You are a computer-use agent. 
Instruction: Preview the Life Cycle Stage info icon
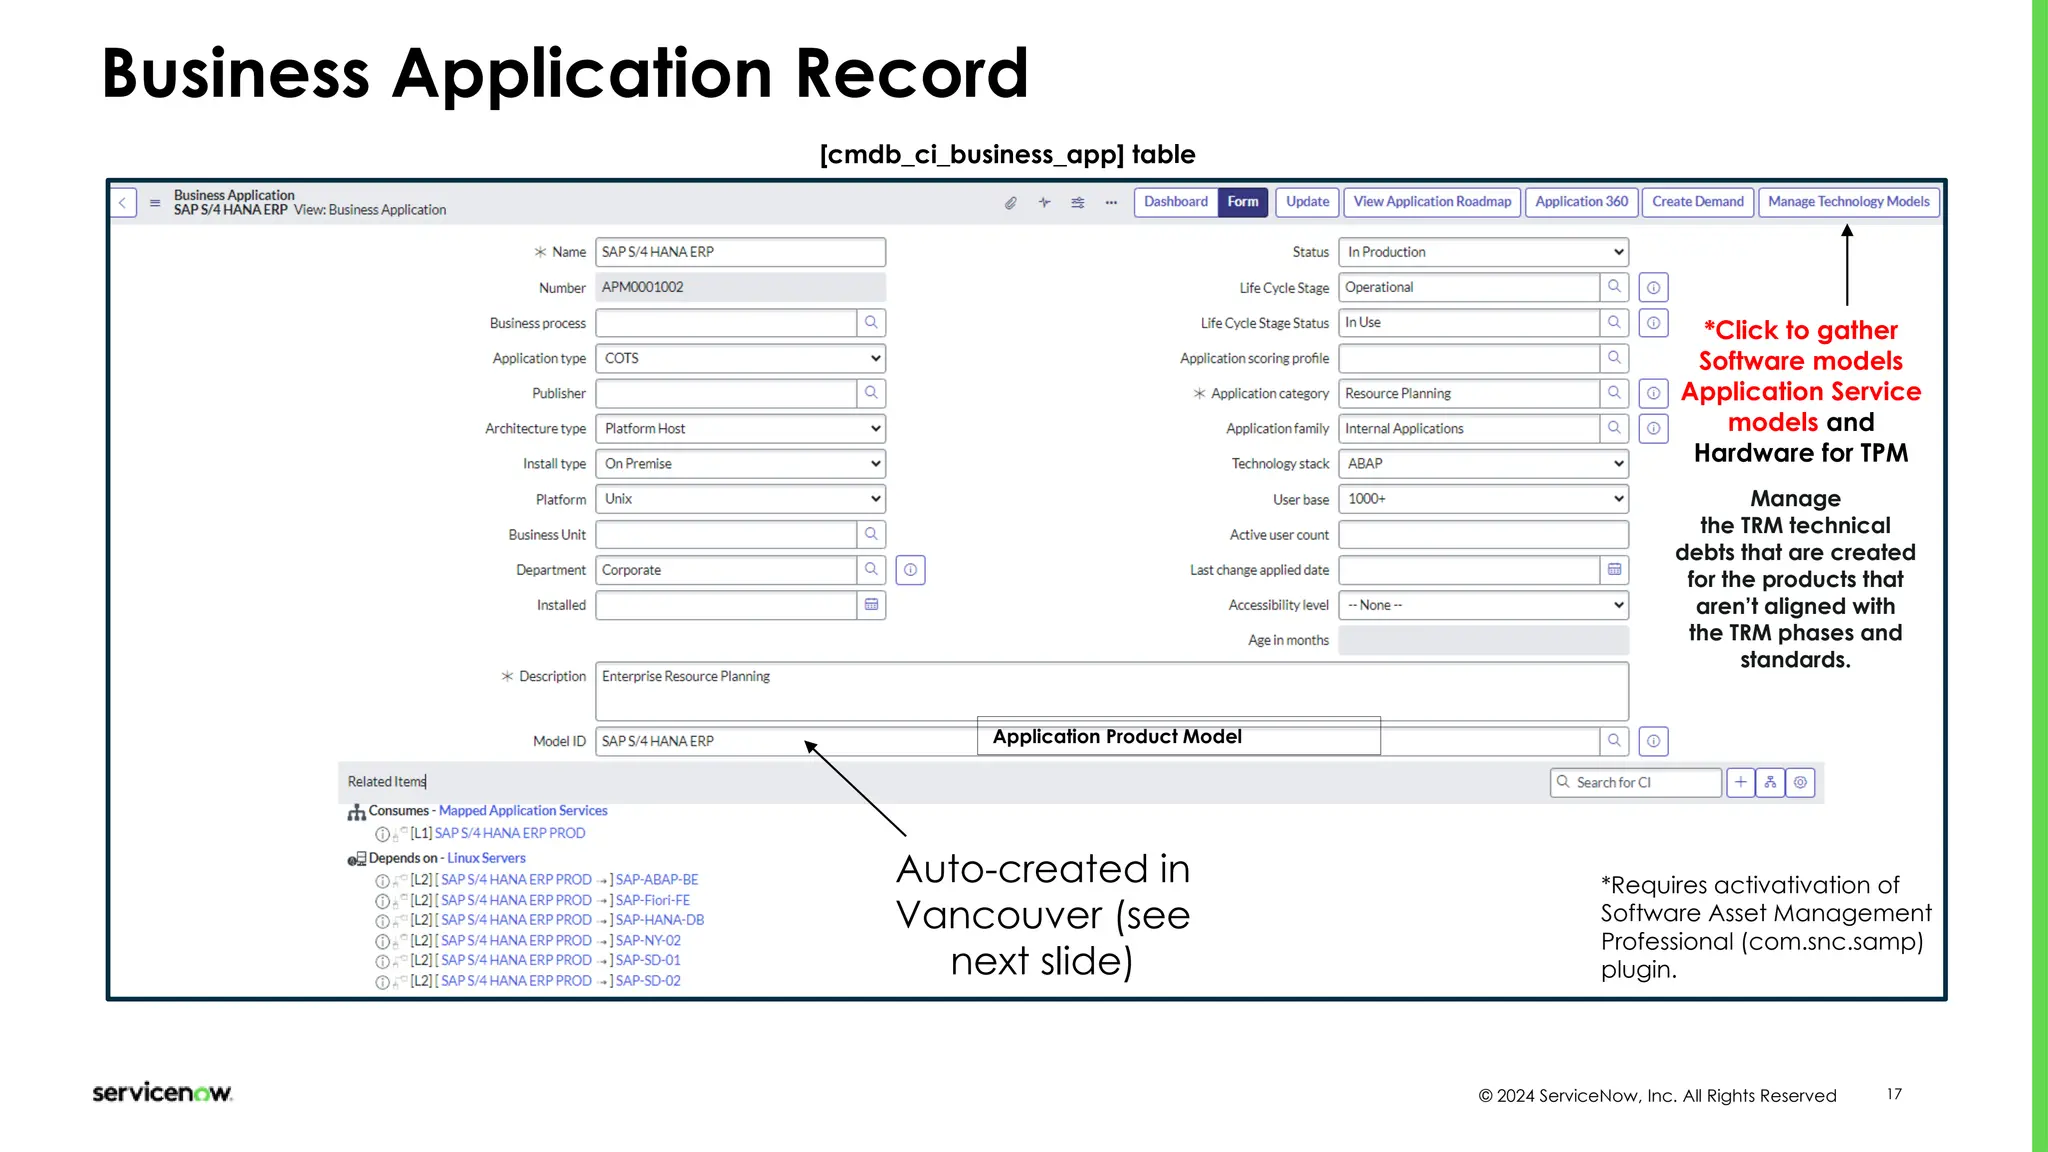(1654, 288)
